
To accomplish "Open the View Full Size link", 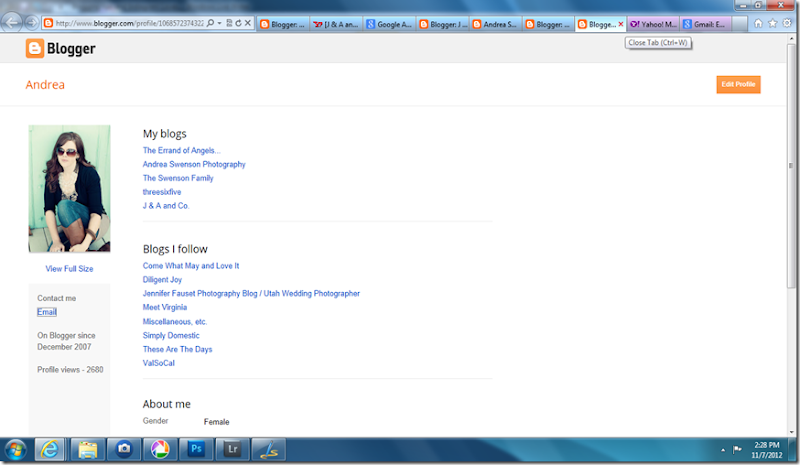I will pyautogui.click(x=69, y=268).
